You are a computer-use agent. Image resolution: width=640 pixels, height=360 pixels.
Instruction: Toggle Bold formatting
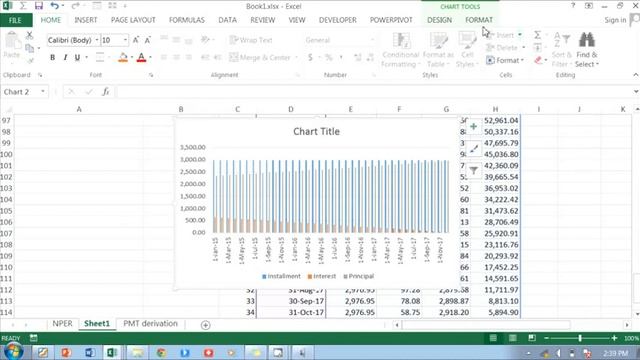point(52,58)
